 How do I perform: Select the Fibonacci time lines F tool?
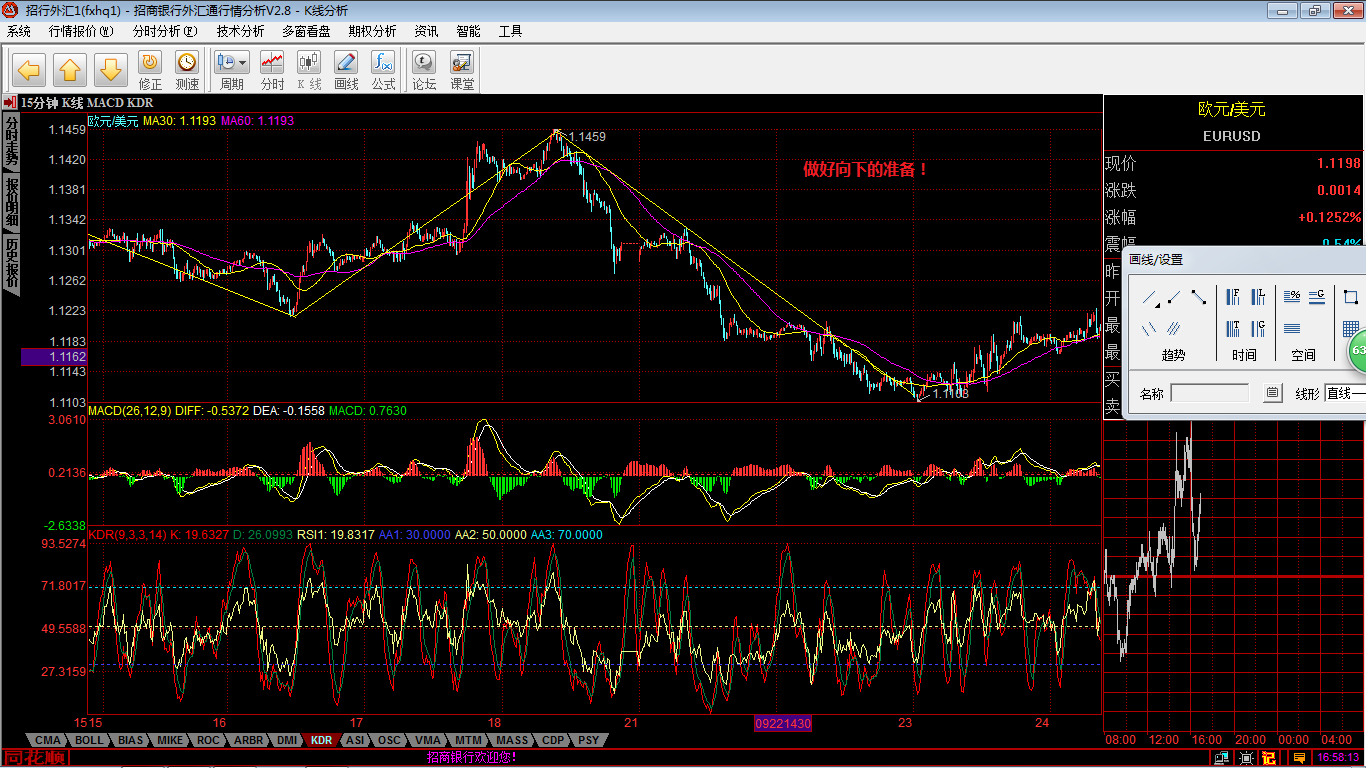point(1233,297)
